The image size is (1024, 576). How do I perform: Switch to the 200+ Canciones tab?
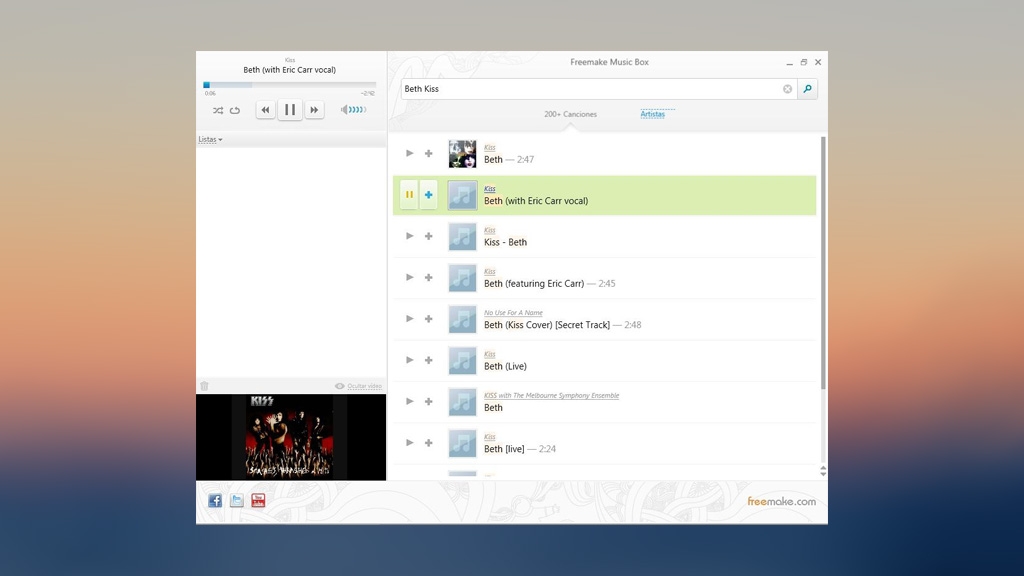(570, 114)
